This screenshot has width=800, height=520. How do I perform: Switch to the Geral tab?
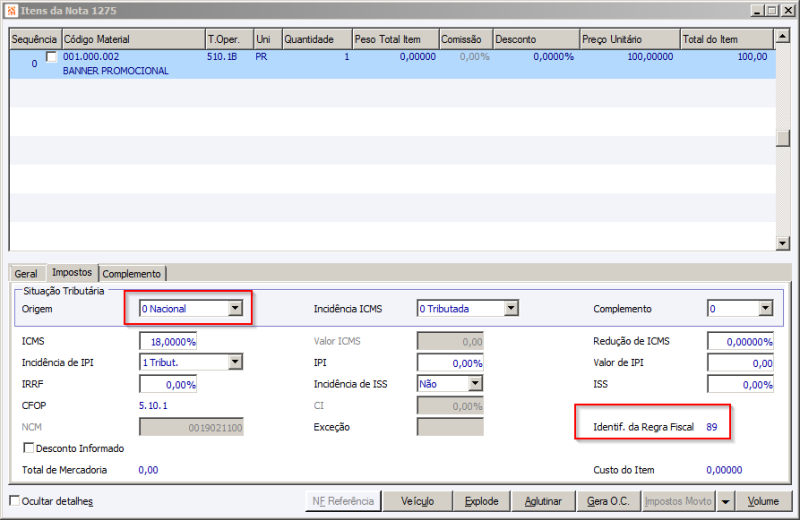point(26,274)
